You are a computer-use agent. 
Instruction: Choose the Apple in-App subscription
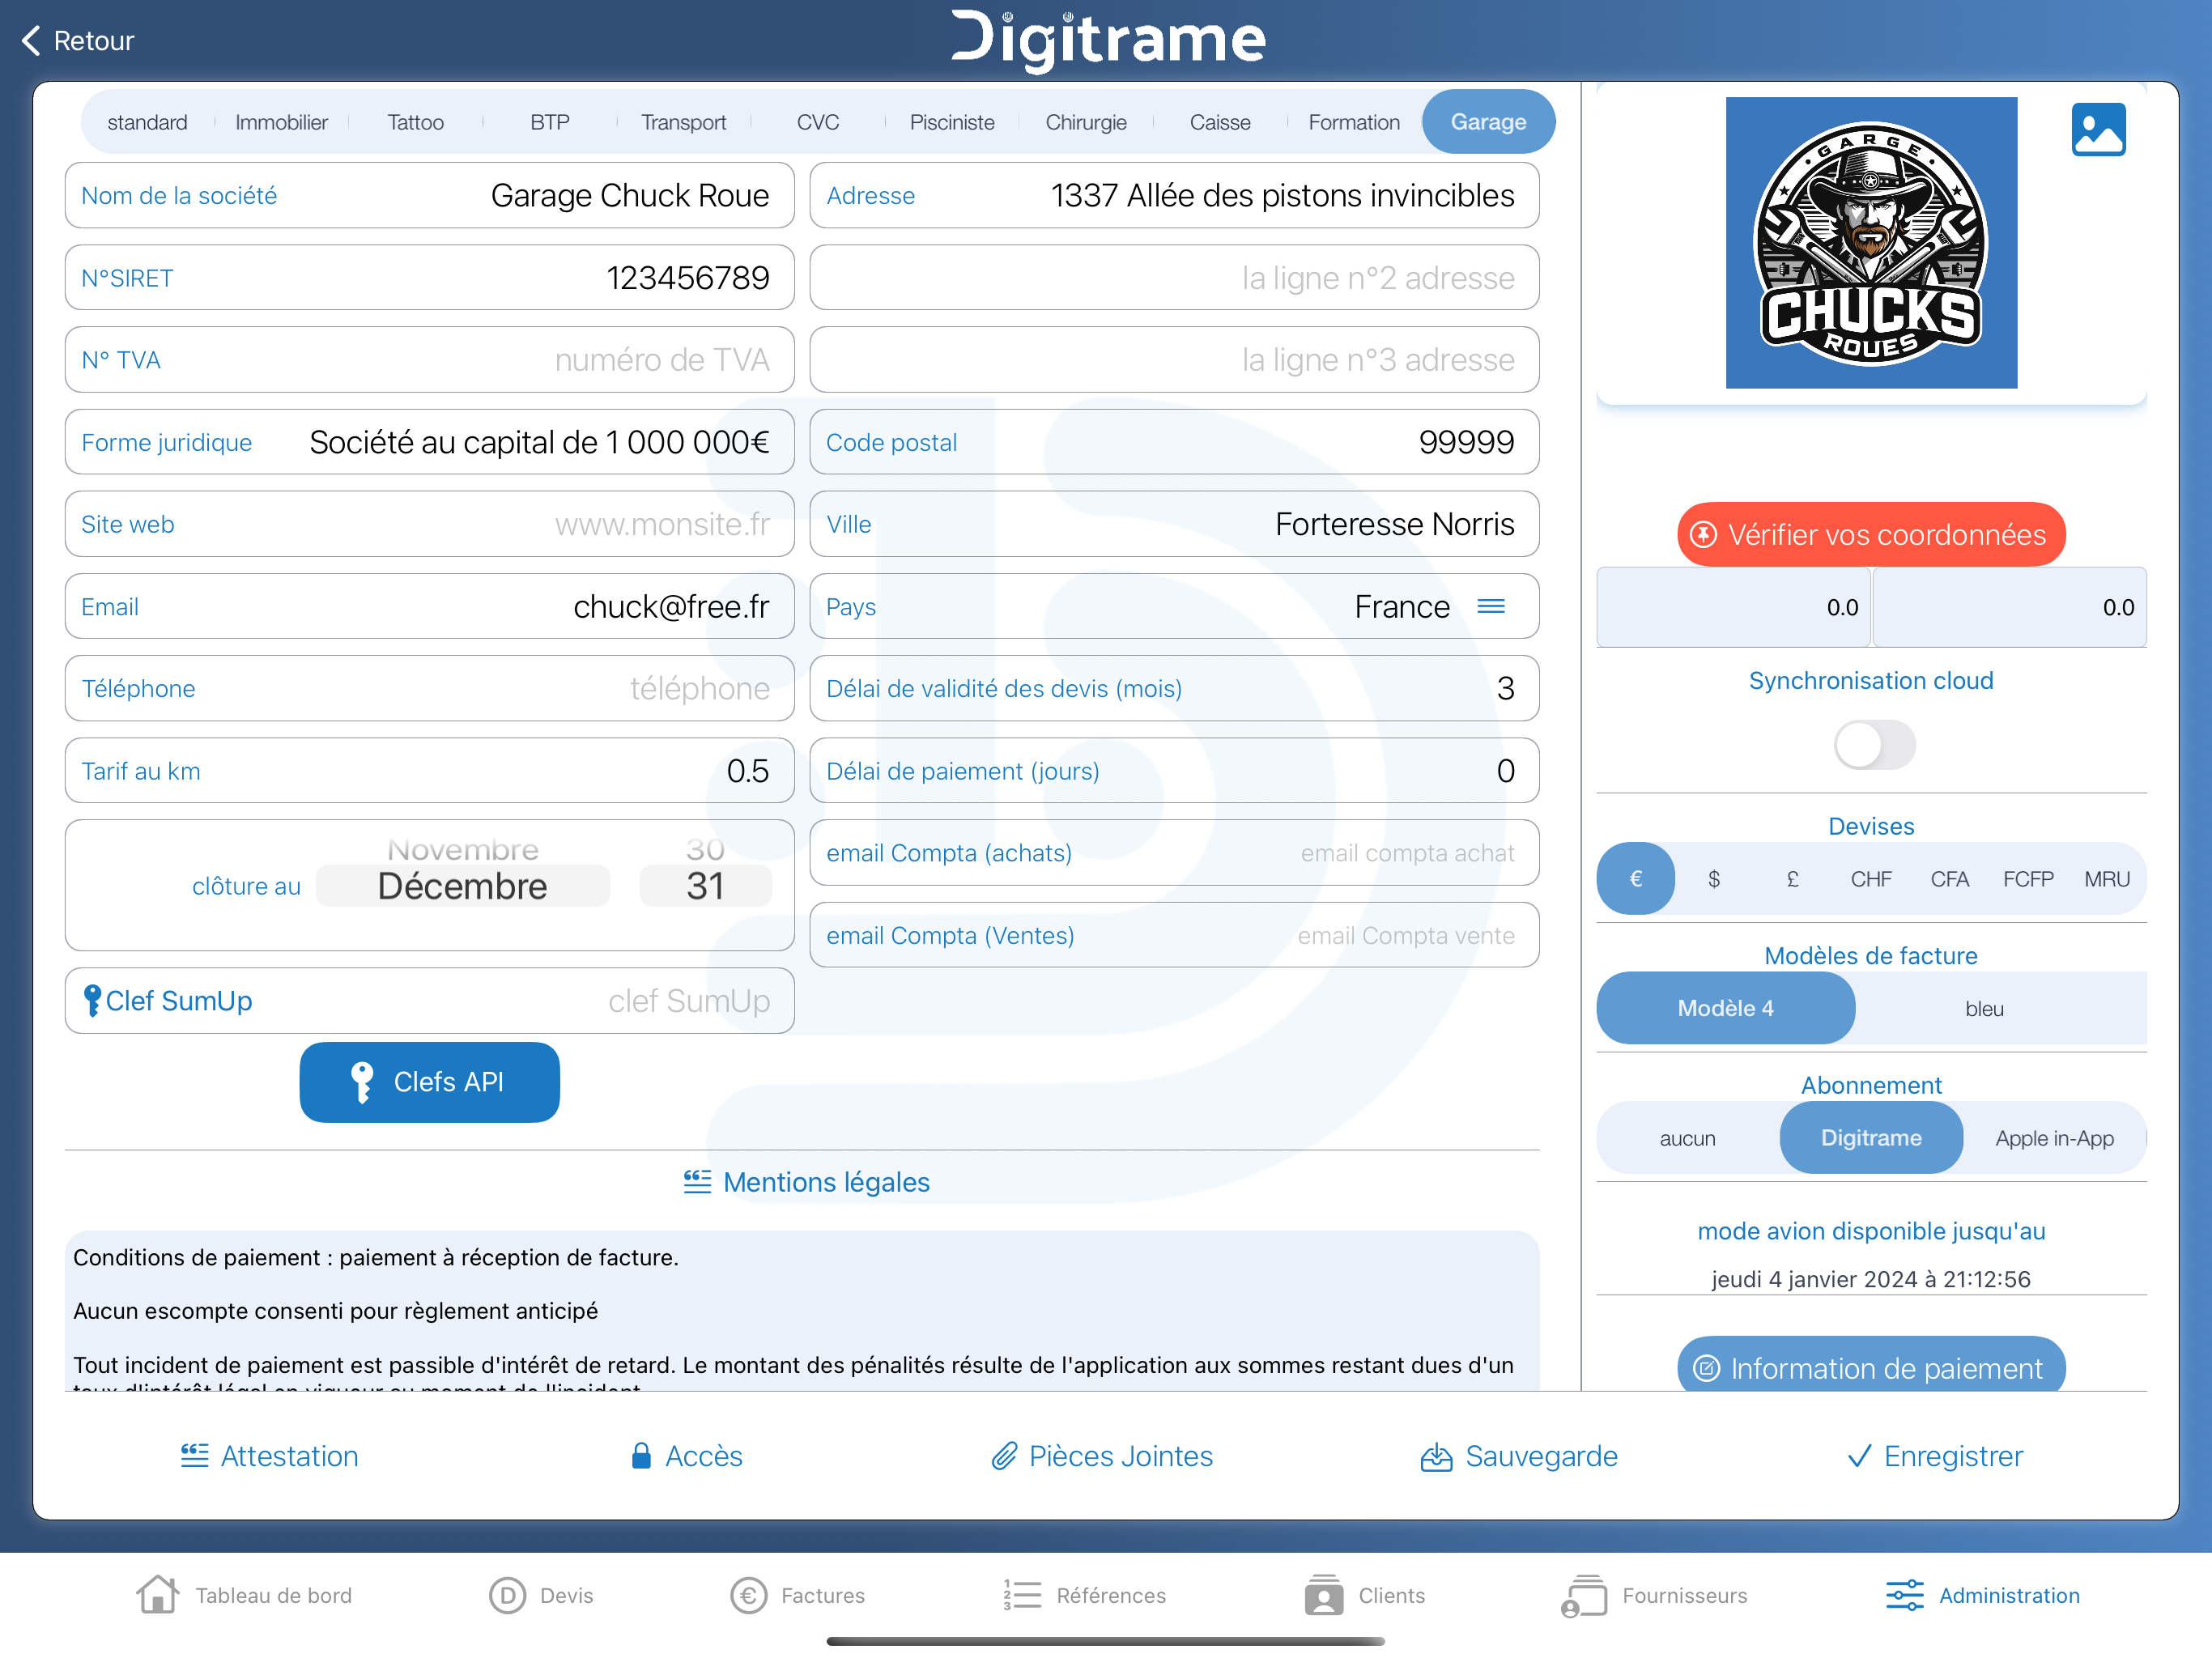click(2055, 1138)
